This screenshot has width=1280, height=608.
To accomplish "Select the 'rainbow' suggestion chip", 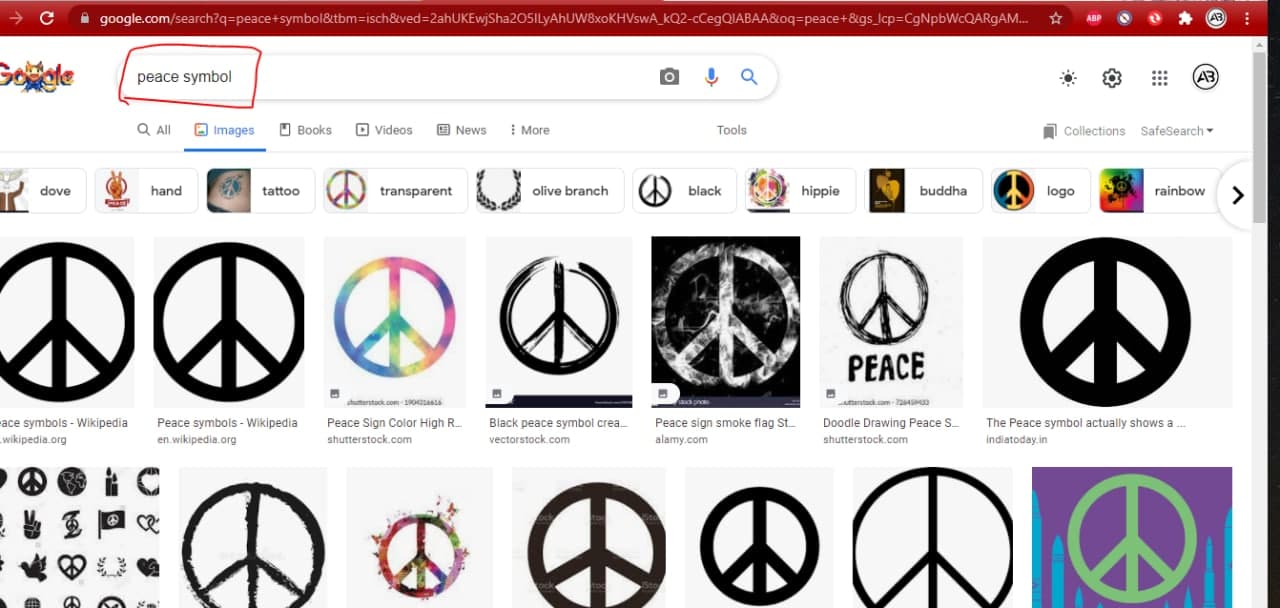I will (1160, 191).
